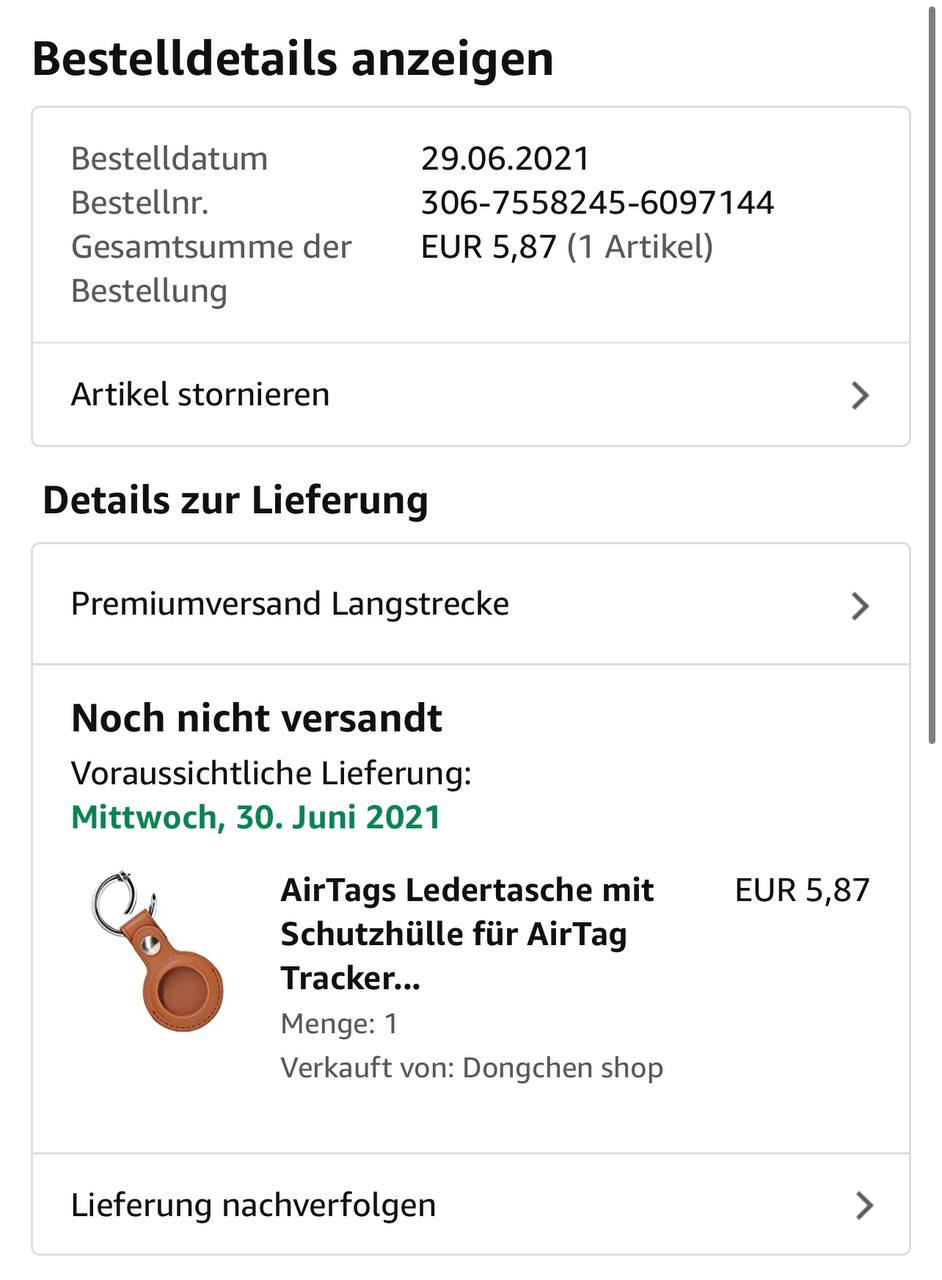
Task: Click the item price EUR 5,87
Action: [802, 889]
